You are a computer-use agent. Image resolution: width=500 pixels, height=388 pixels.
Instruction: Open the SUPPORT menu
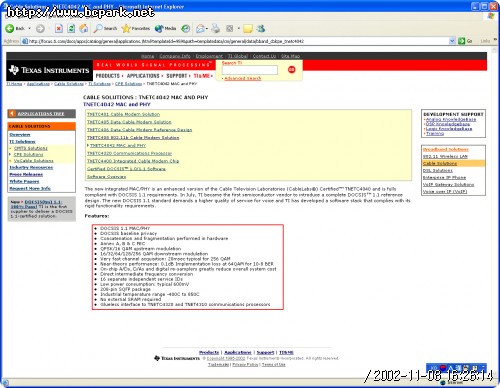178,76
